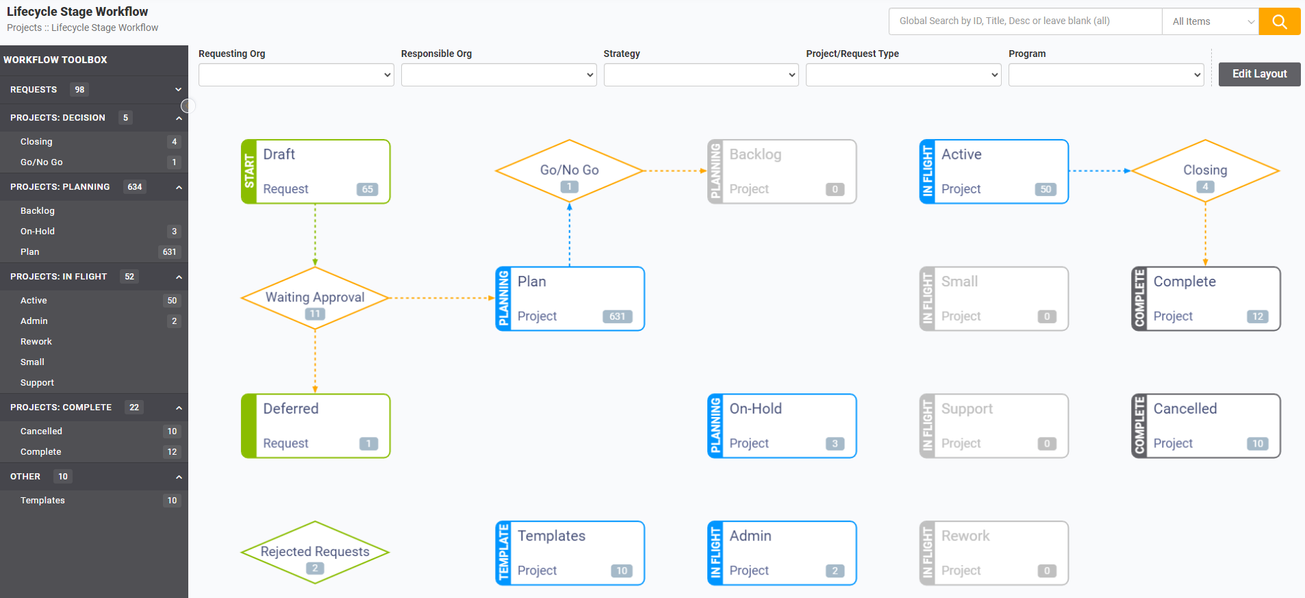This screenshot has height=598, width=1305.
Task: Open the Requesting Org dropdown
Action: coord(295,74)
